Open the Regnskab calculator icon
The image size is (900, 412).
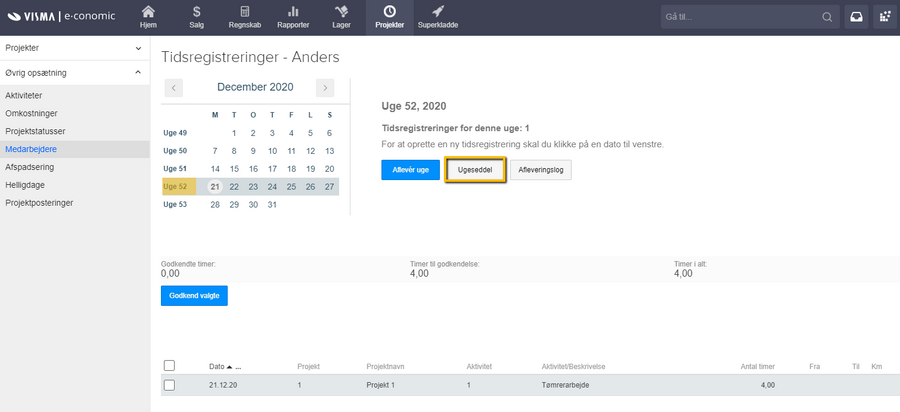click(244, 12)
